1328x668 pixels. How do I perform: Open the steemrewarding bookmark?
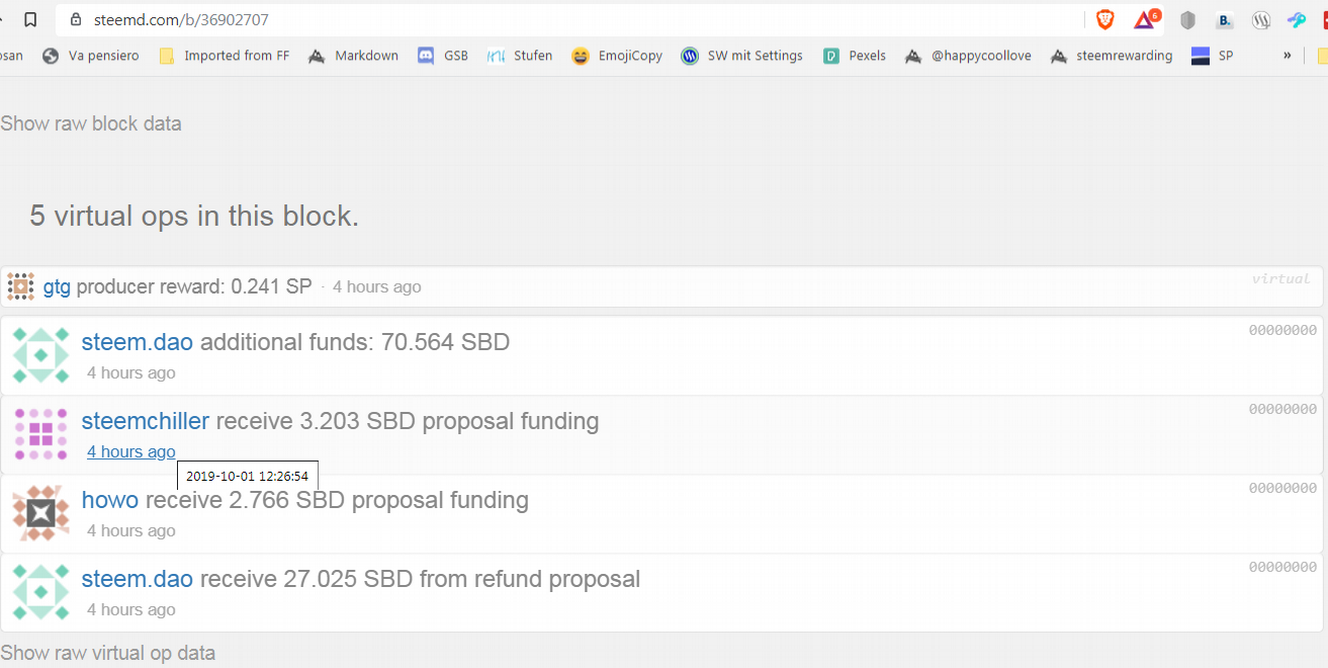point(1112,56)
